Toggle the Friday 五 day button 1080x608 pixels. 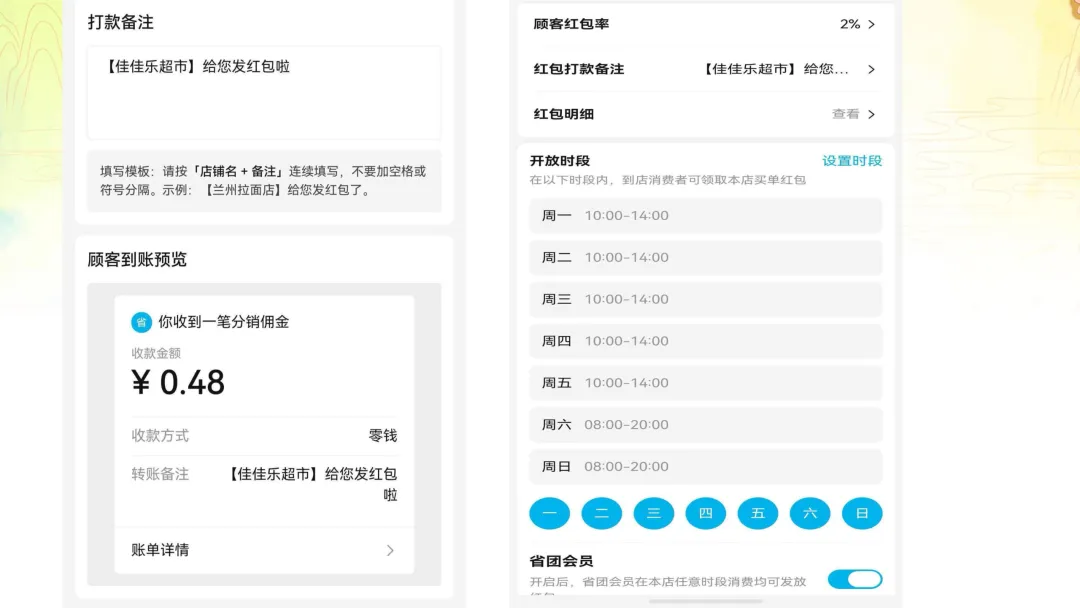[758, 514]
